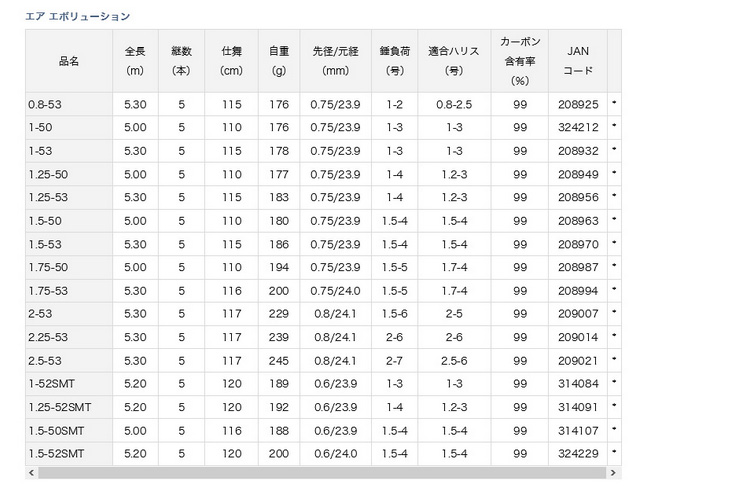Click the 自重 (g) column header
This screenshot has height=502, width=730.
tap(279, 61)
